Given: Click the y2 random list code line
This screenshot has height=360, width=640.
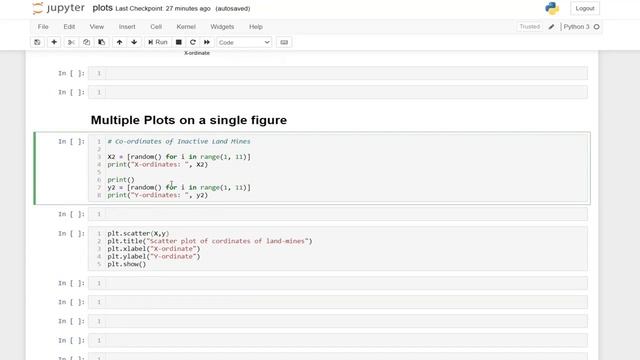Looking at the screenshot, I should [179, 187].
